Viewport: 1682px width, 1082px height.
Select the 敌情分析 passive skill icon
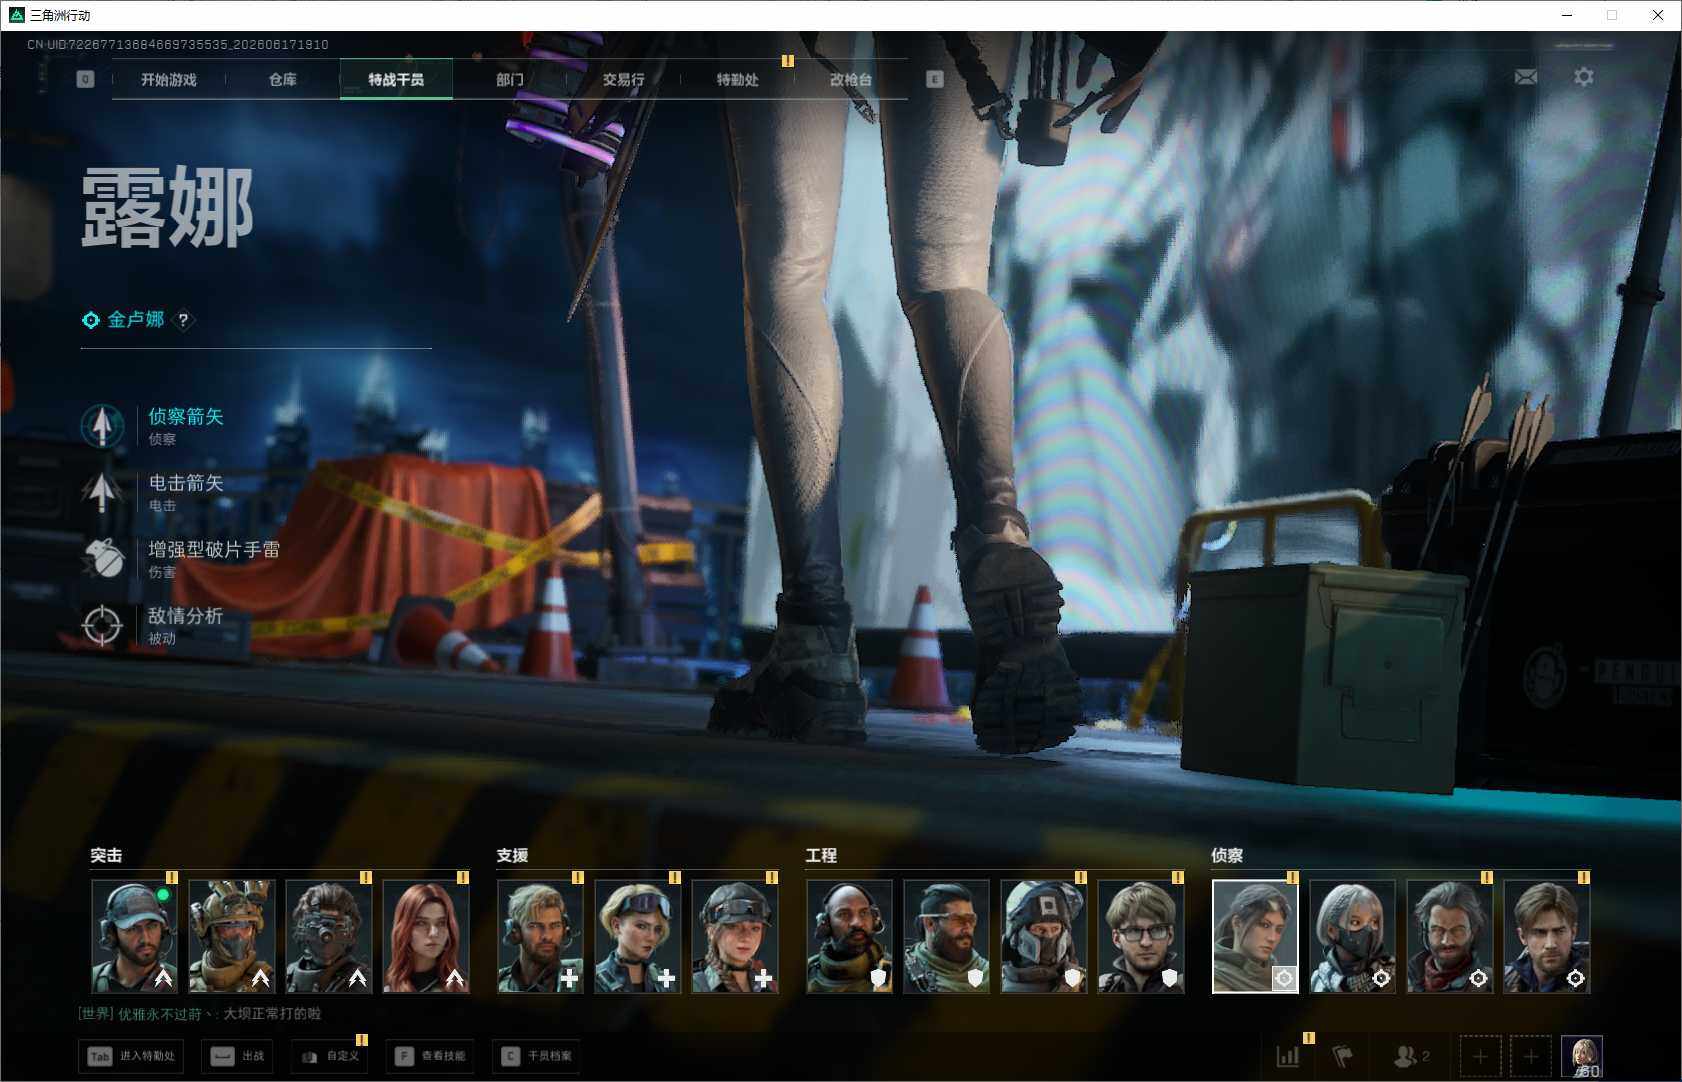point(102,626)
